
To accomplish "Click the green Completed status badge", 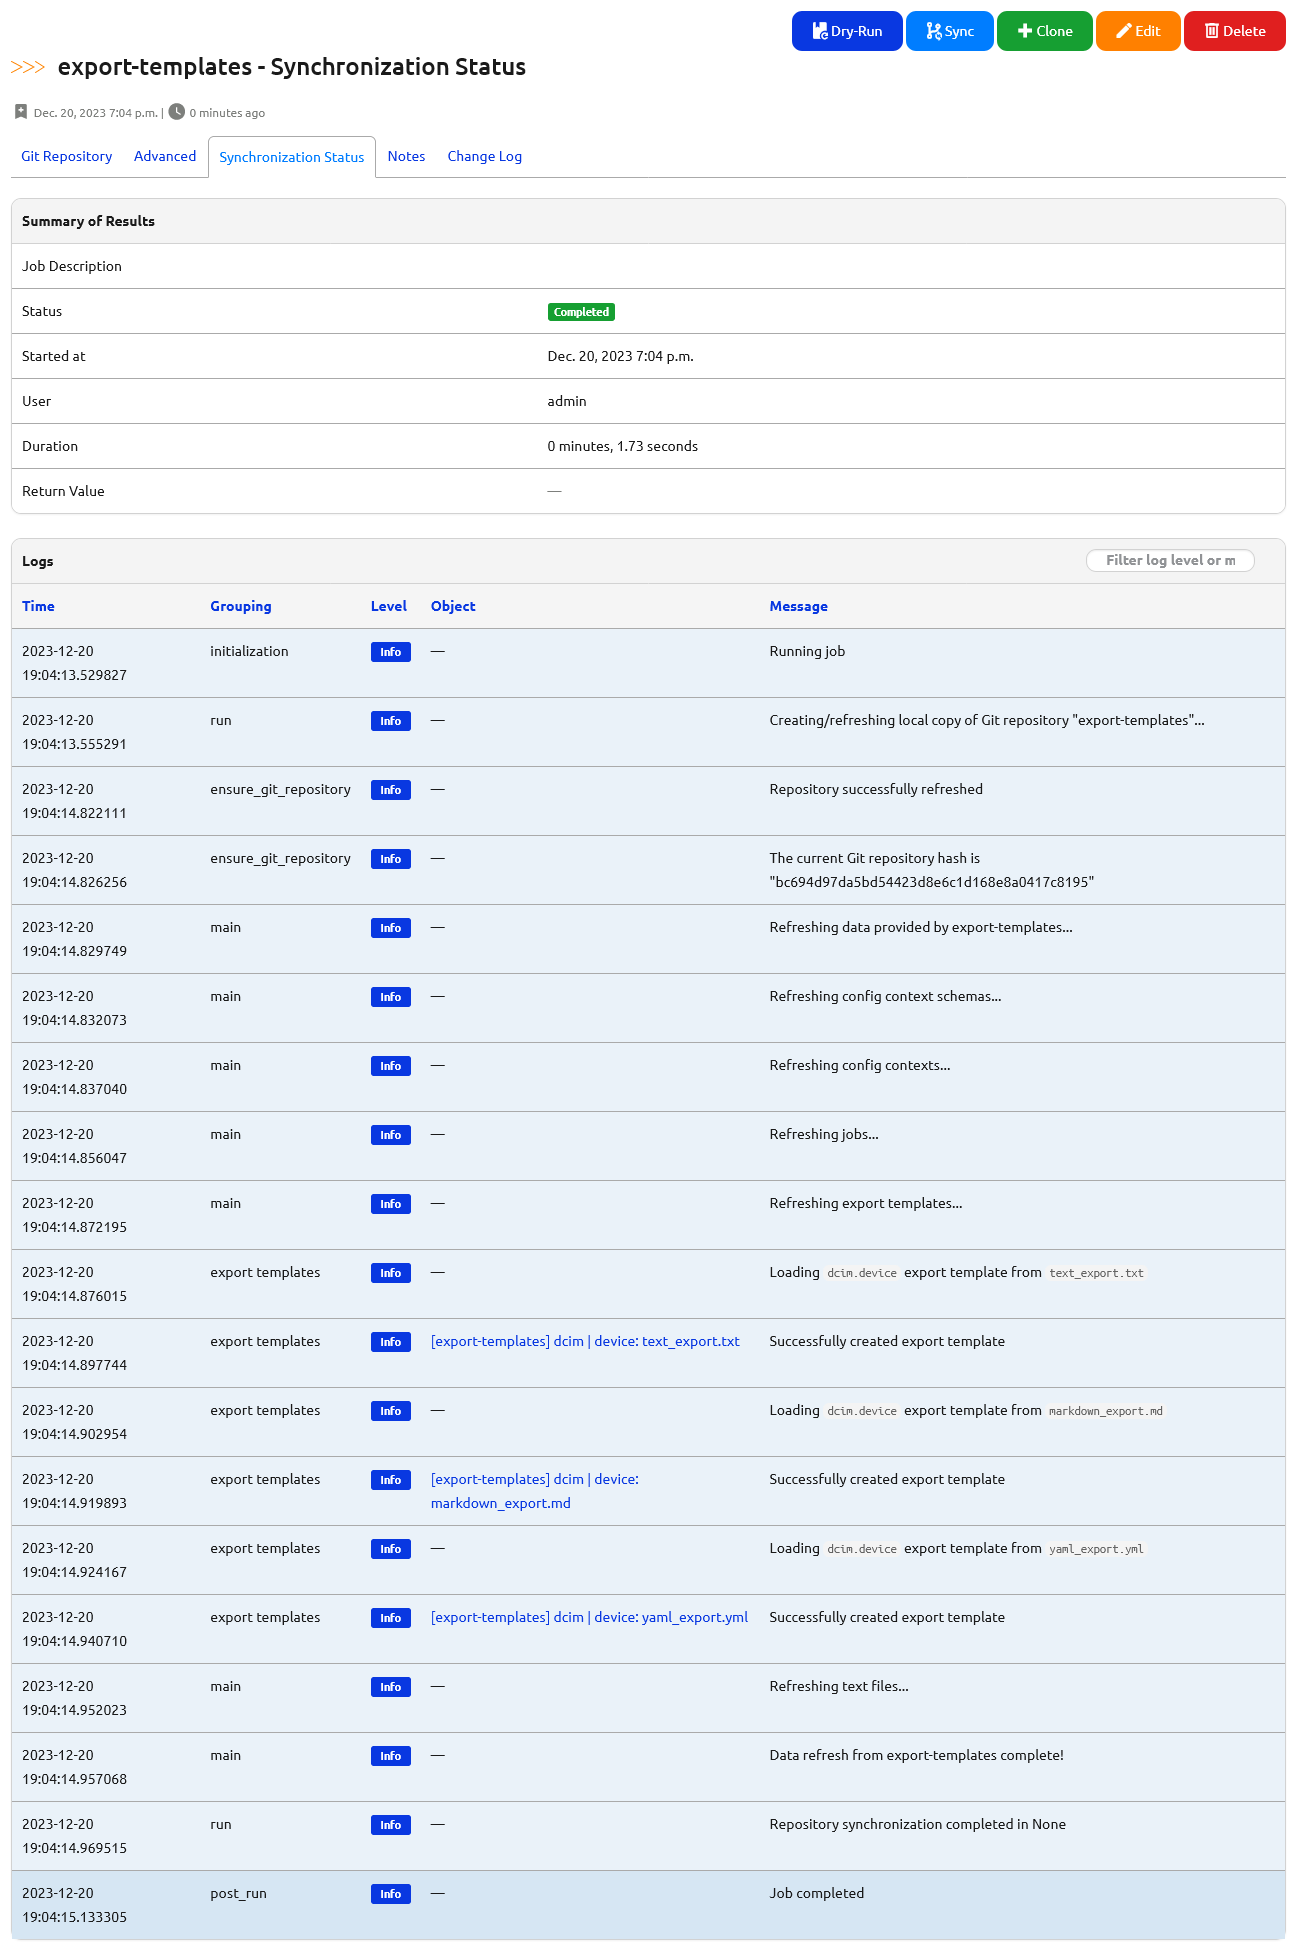I will (x=581, y=312).
